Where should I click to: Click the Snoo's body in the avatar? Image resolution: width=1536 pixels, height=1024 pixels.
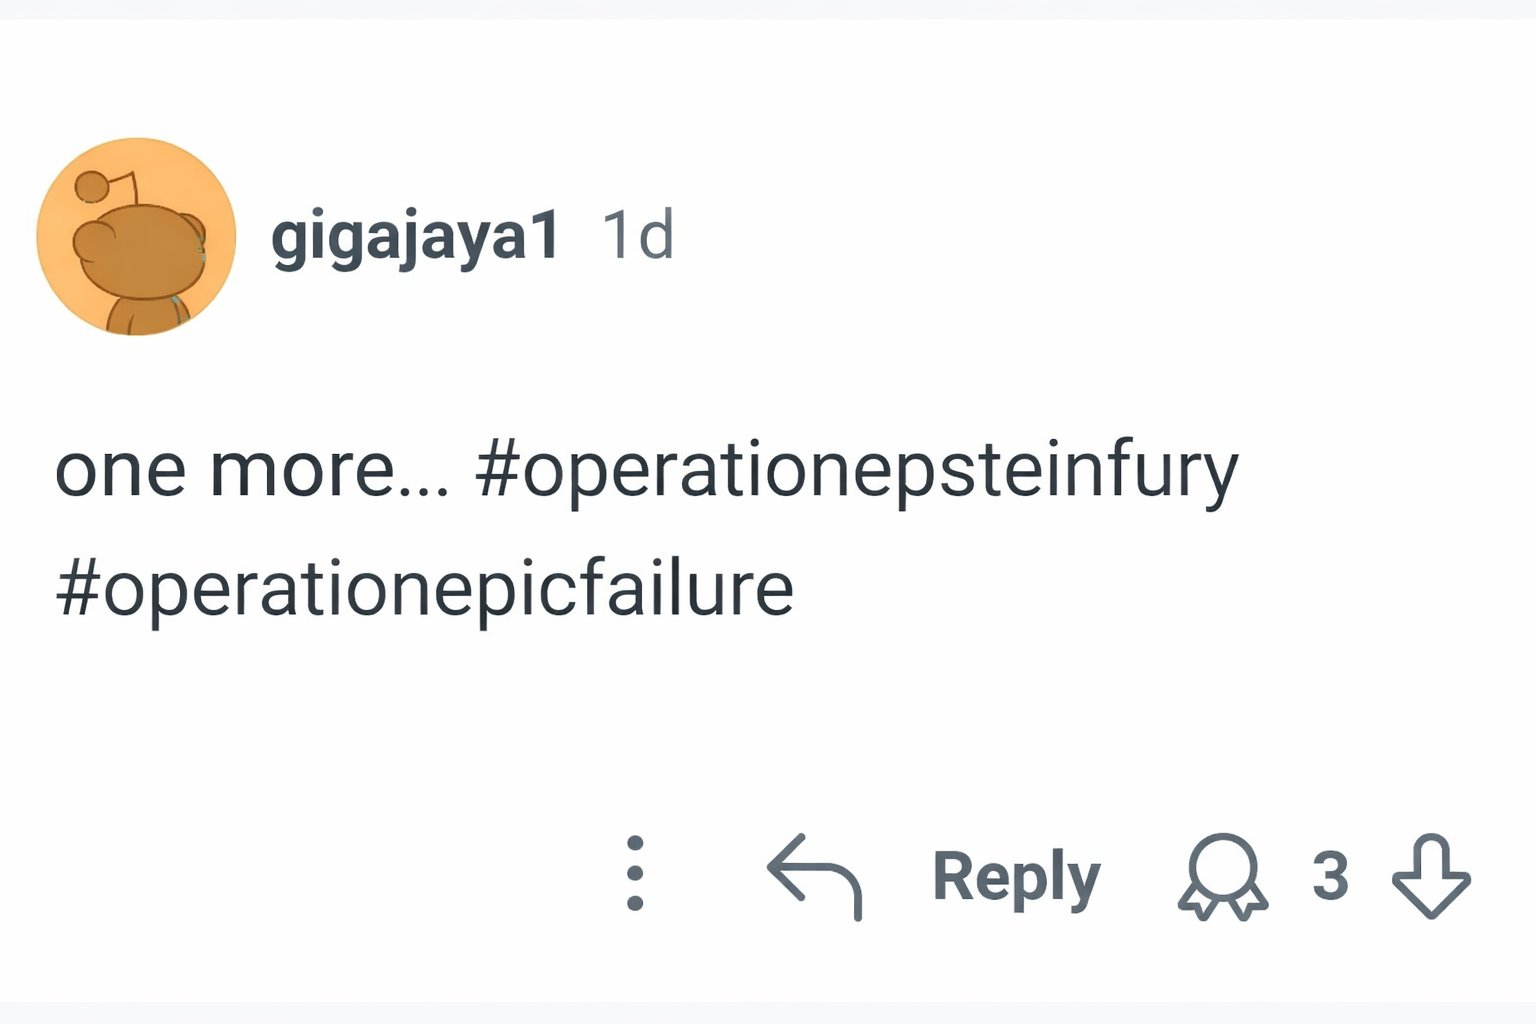tap(143, 314)
